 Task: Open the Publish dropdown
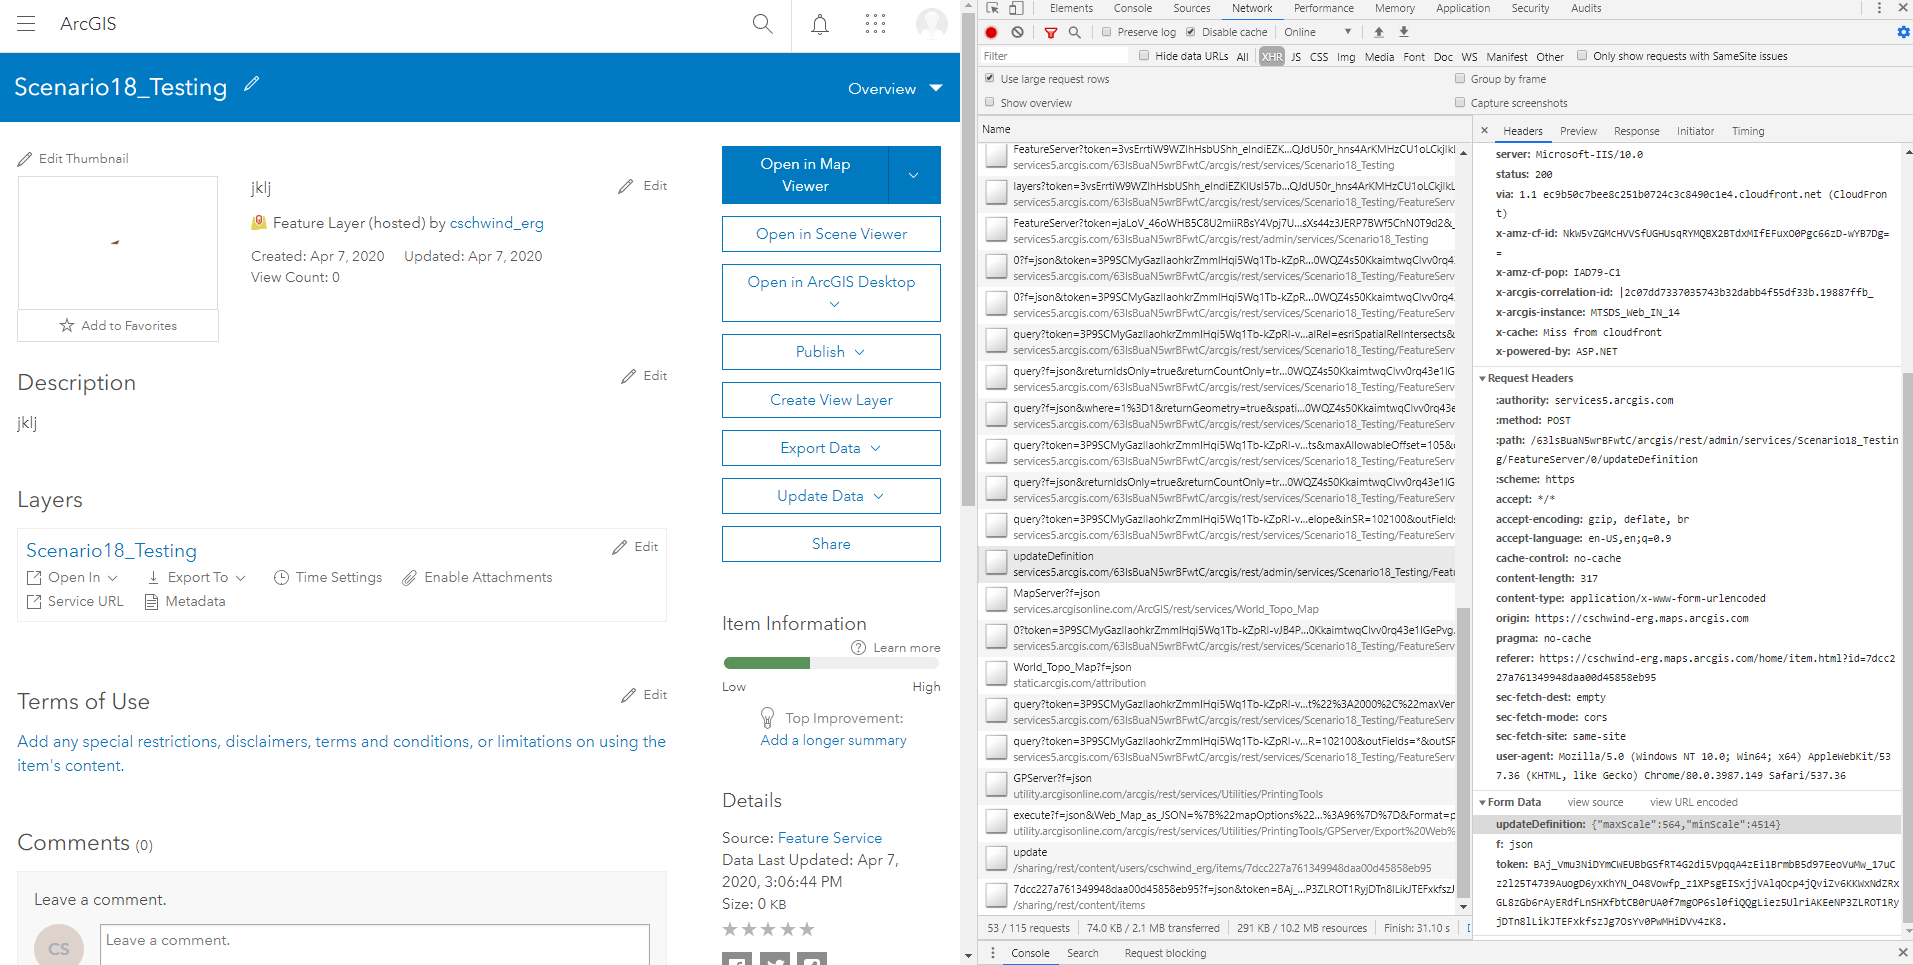click(832, 352)
